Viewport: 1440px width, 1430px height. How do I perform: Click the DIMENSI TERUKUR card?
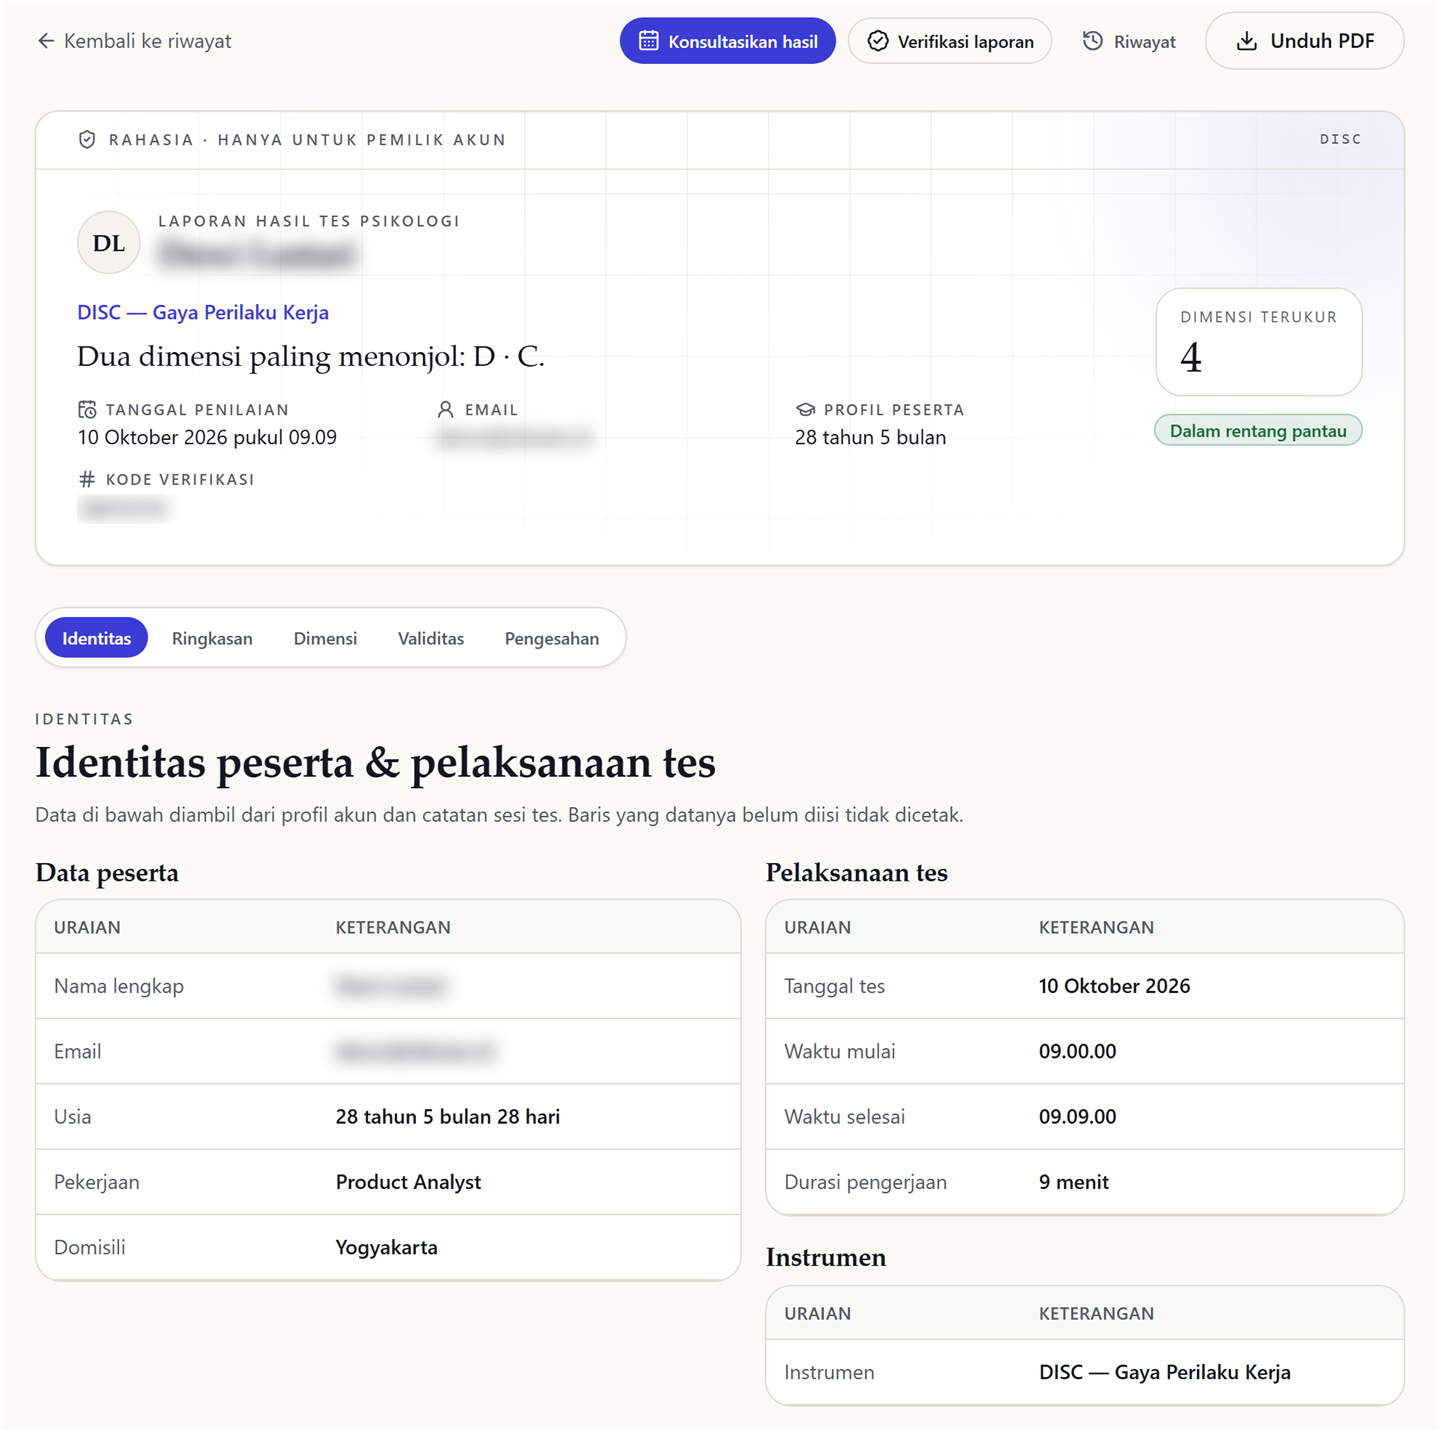(1259, 342)
